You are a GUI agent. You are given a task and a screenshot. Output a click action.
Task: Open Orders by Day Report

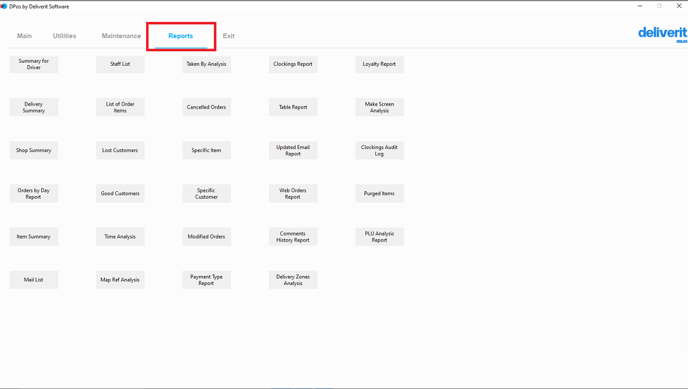[x=34, y=194]
